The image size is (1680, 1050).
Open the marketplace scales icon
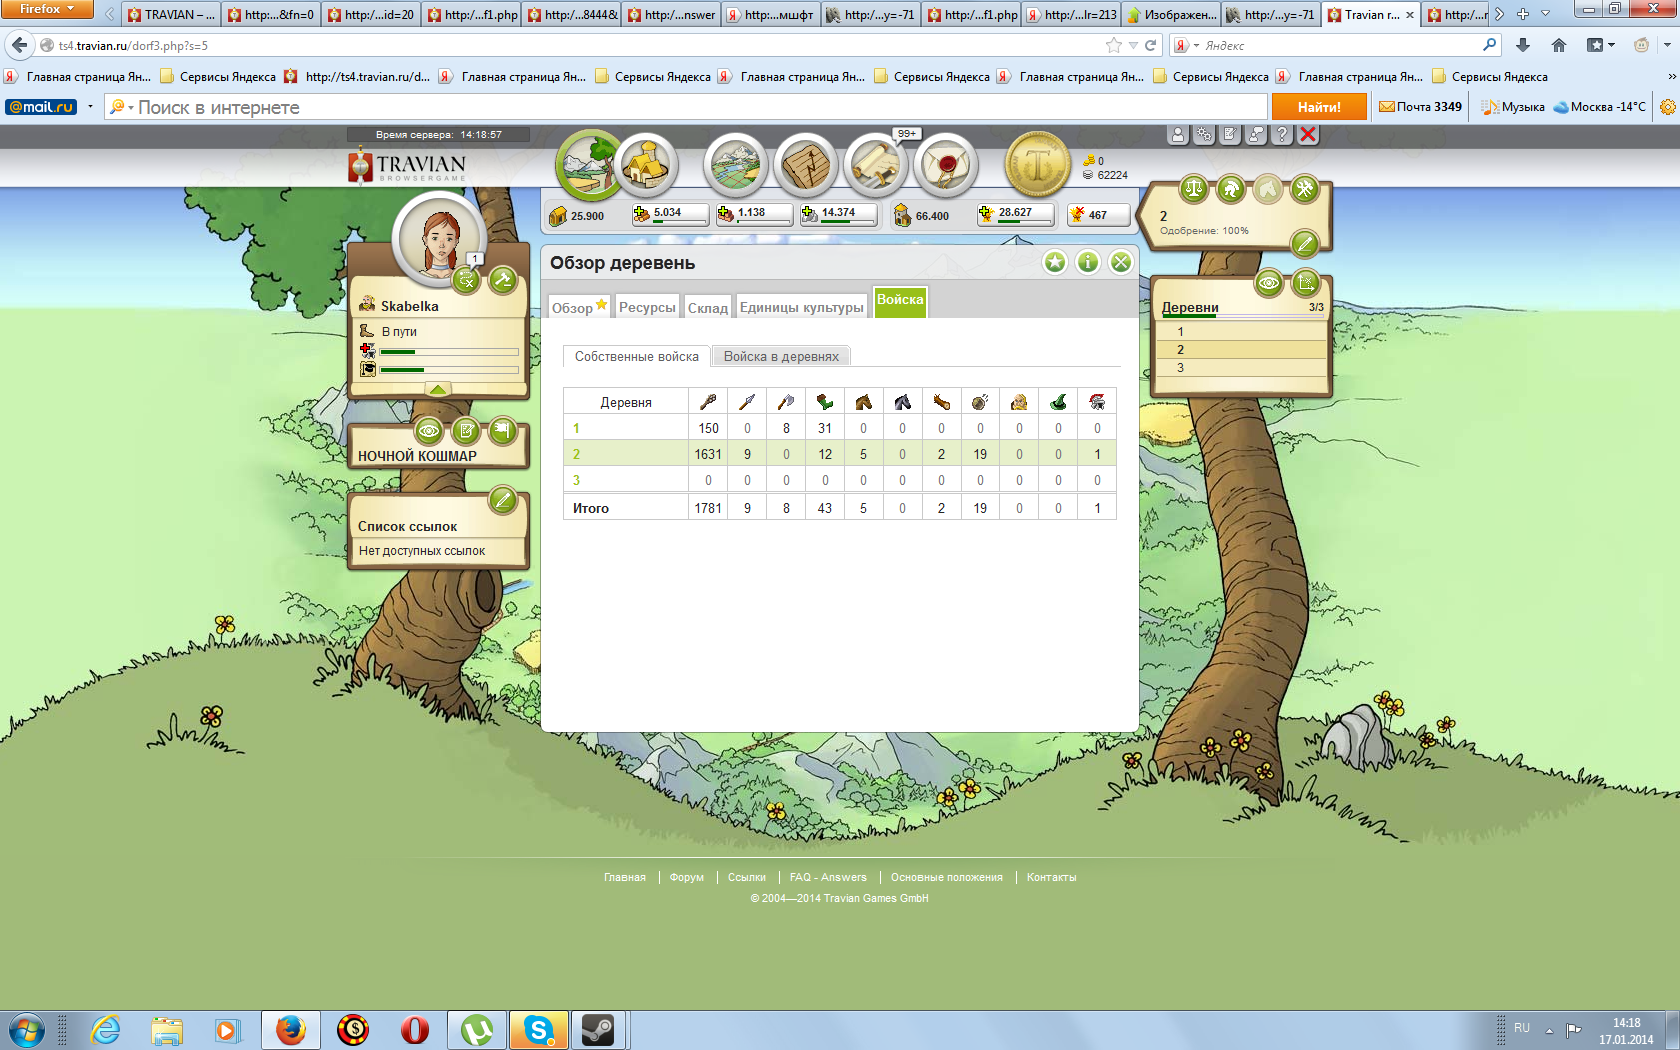(x=1193, y=188)
